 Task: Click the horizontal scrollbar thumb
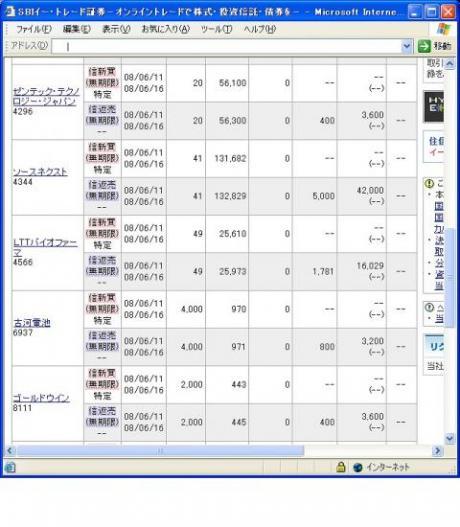(x=160, y=450)
